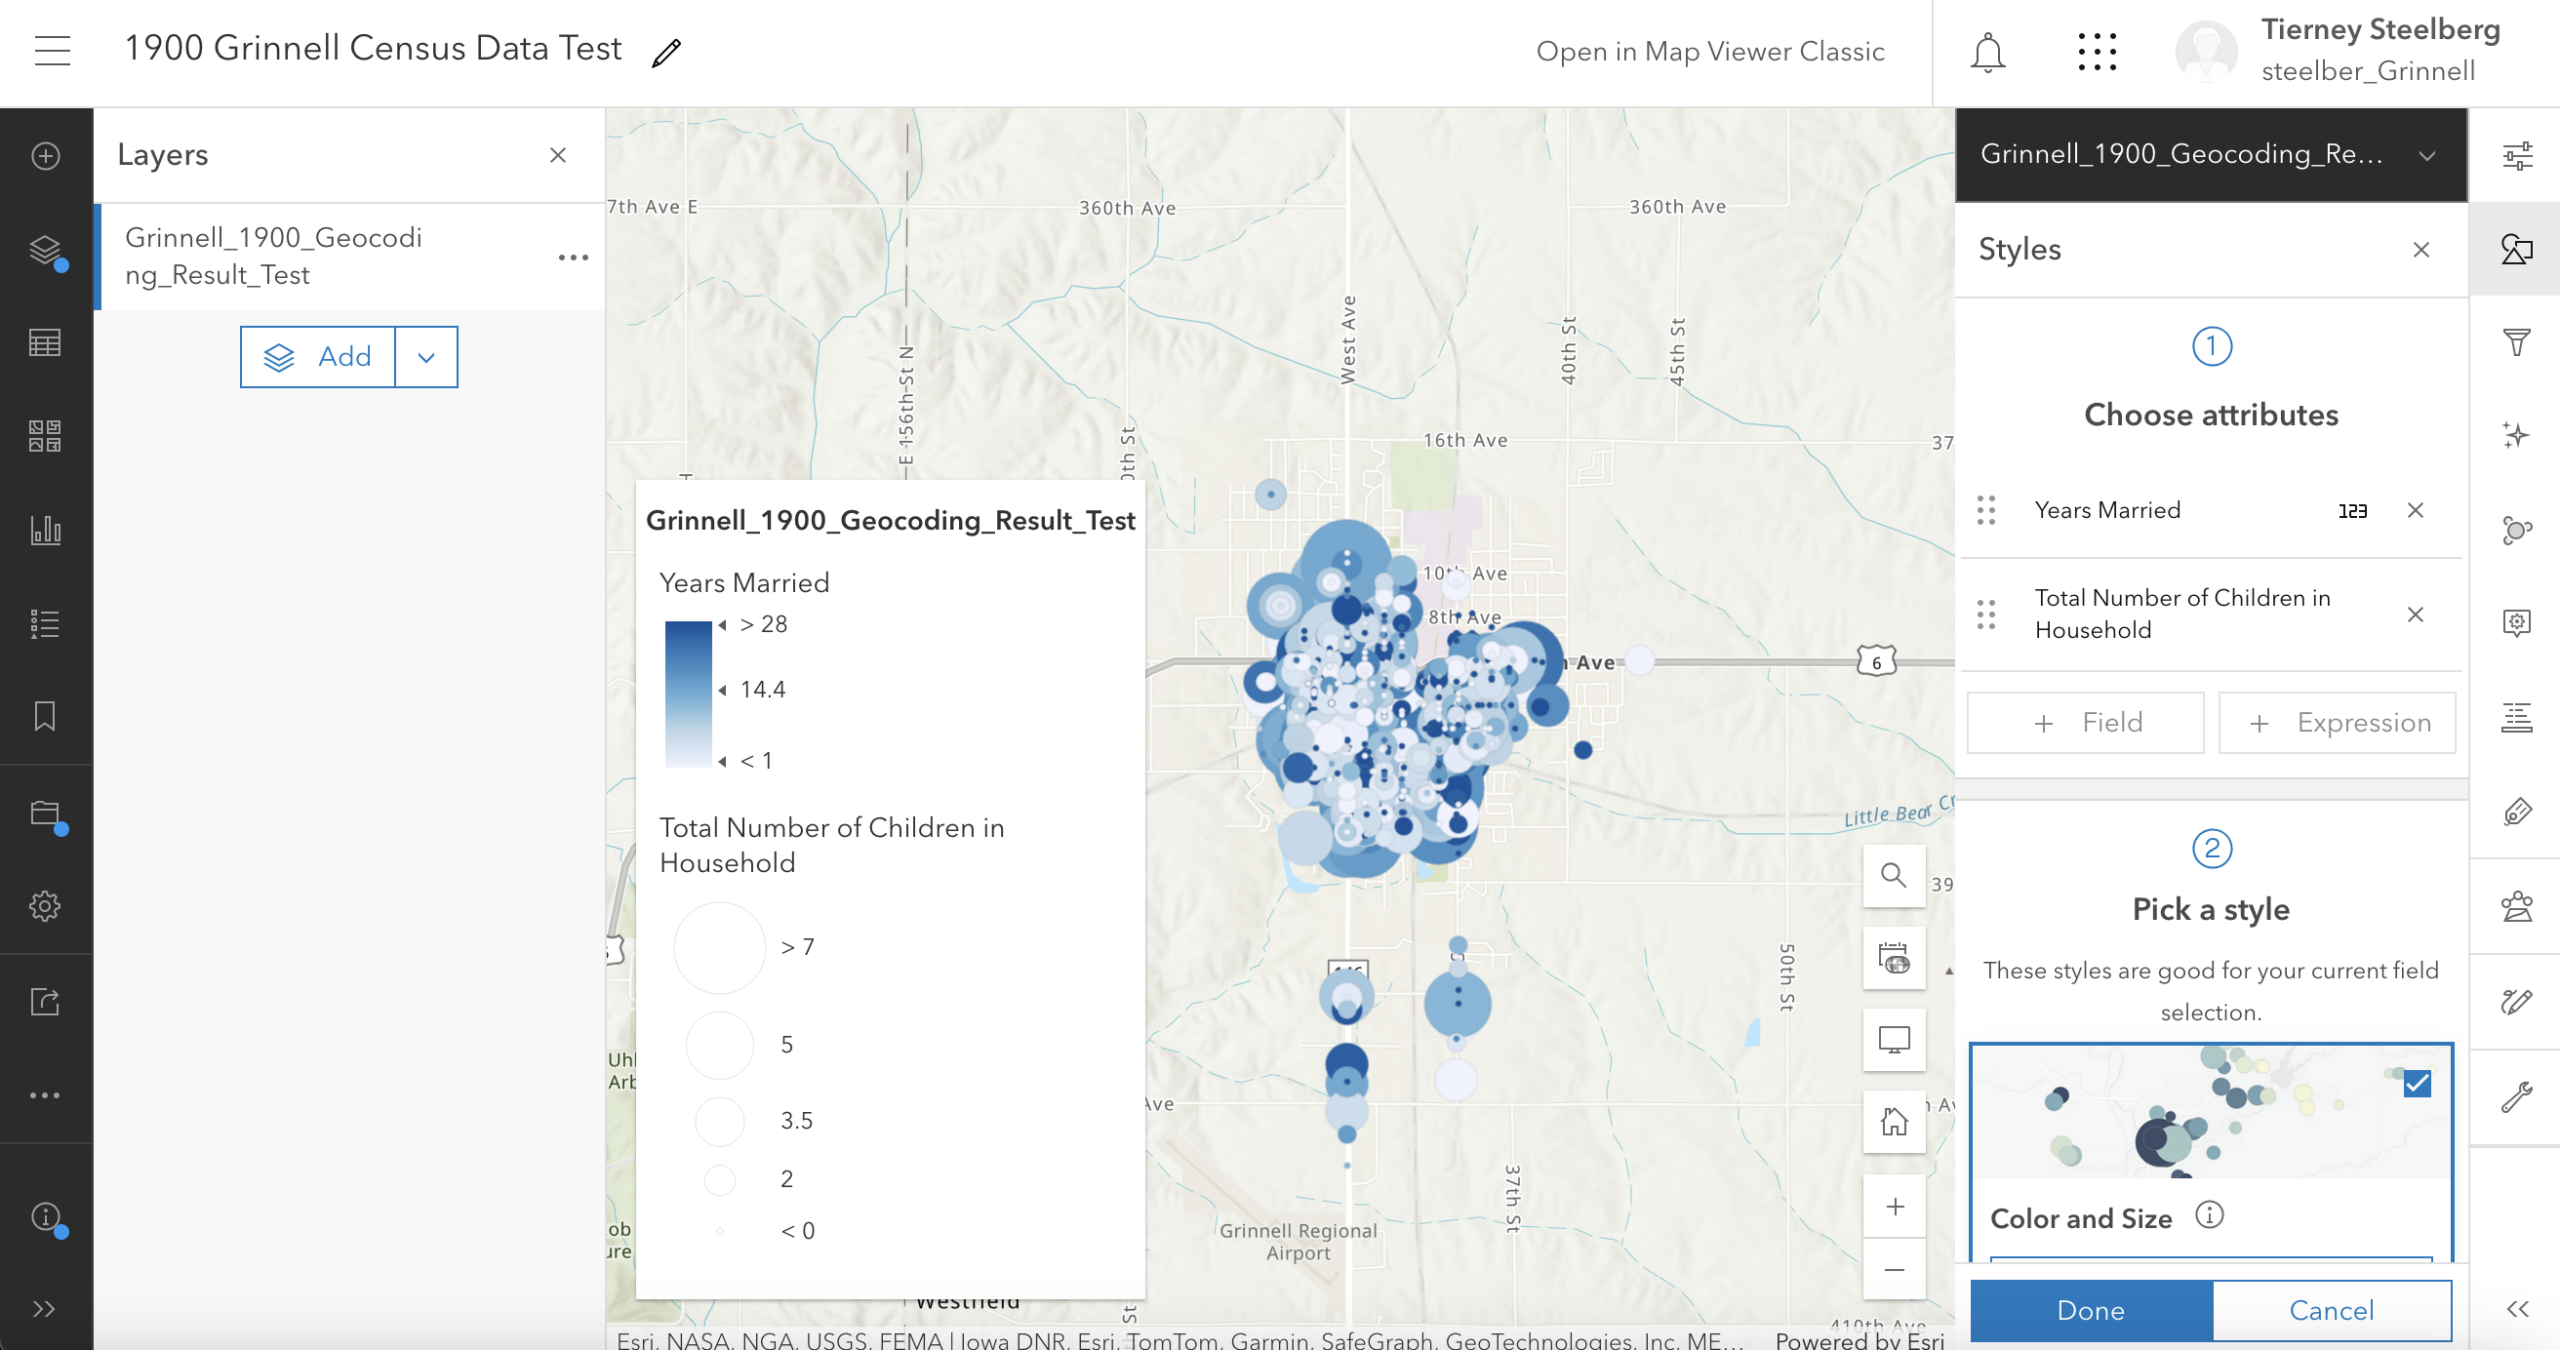The width and height of the screenshot is (2560, 1350).
Task: Toggle the Color and Size style checkbox
Action: point(2417,1084)
